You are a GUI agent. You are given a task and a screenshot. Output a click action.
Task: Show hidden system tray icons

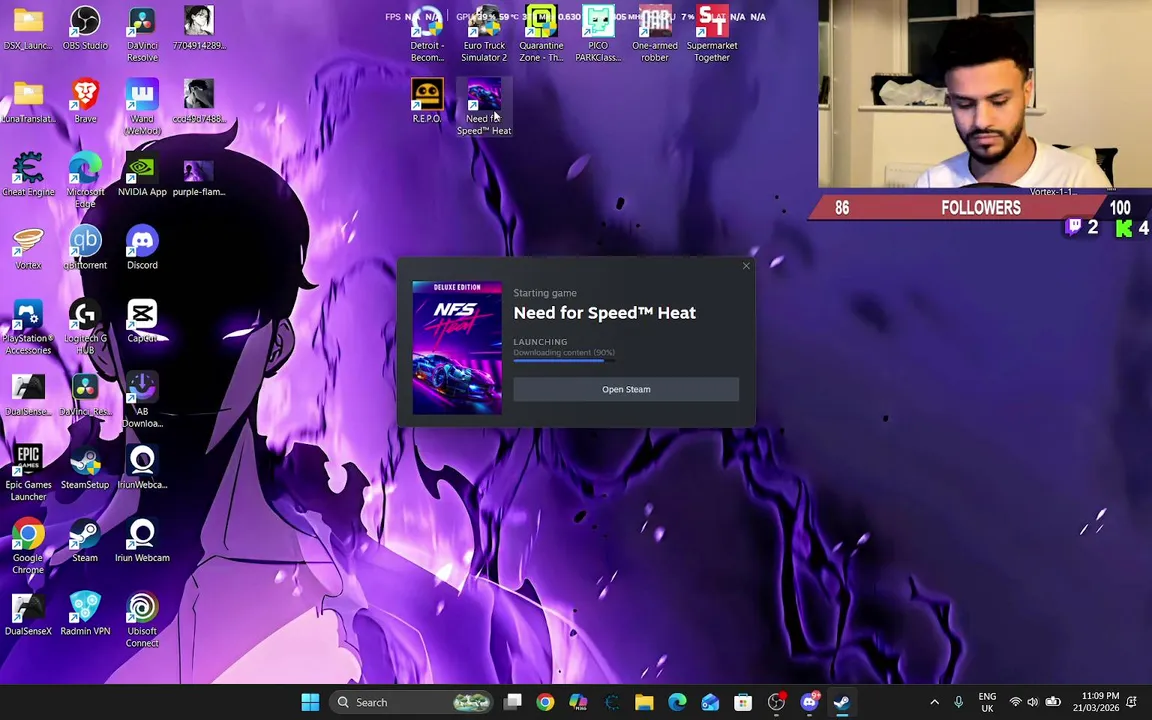click(x=935, y=702)
